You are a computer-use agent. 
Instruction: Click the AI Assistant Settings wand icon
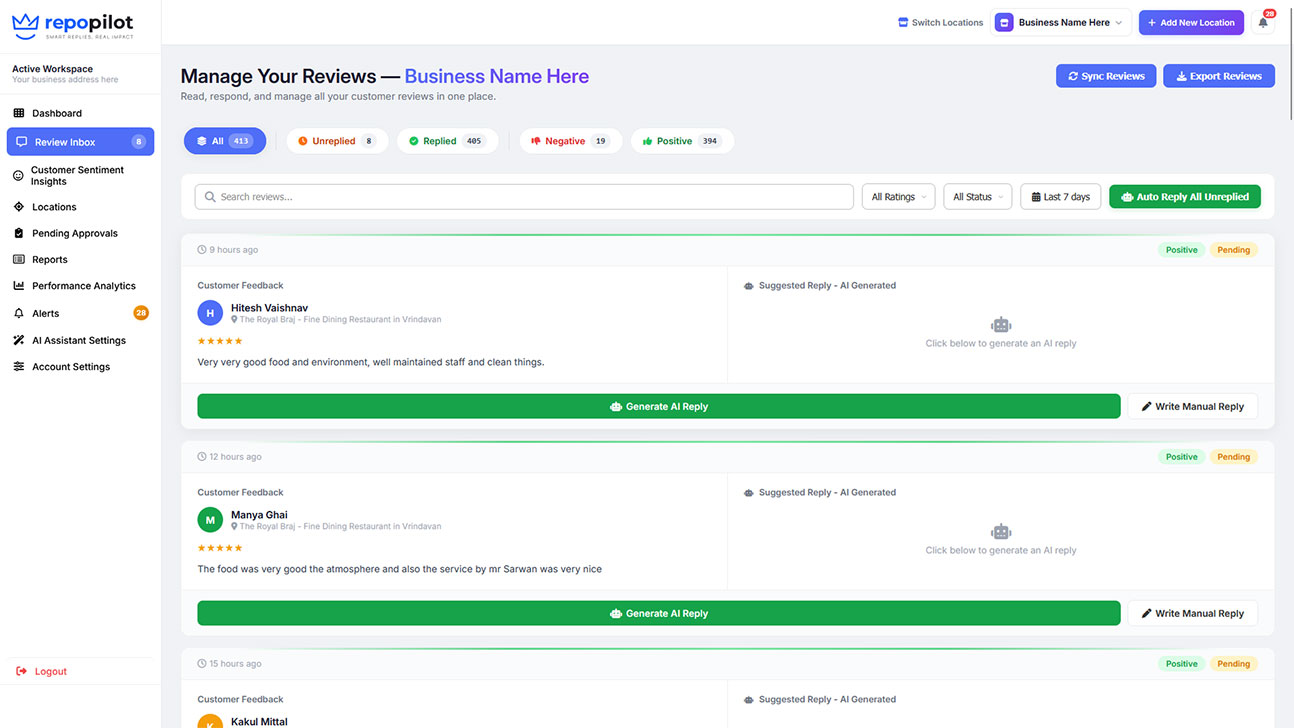click(18, 340)
